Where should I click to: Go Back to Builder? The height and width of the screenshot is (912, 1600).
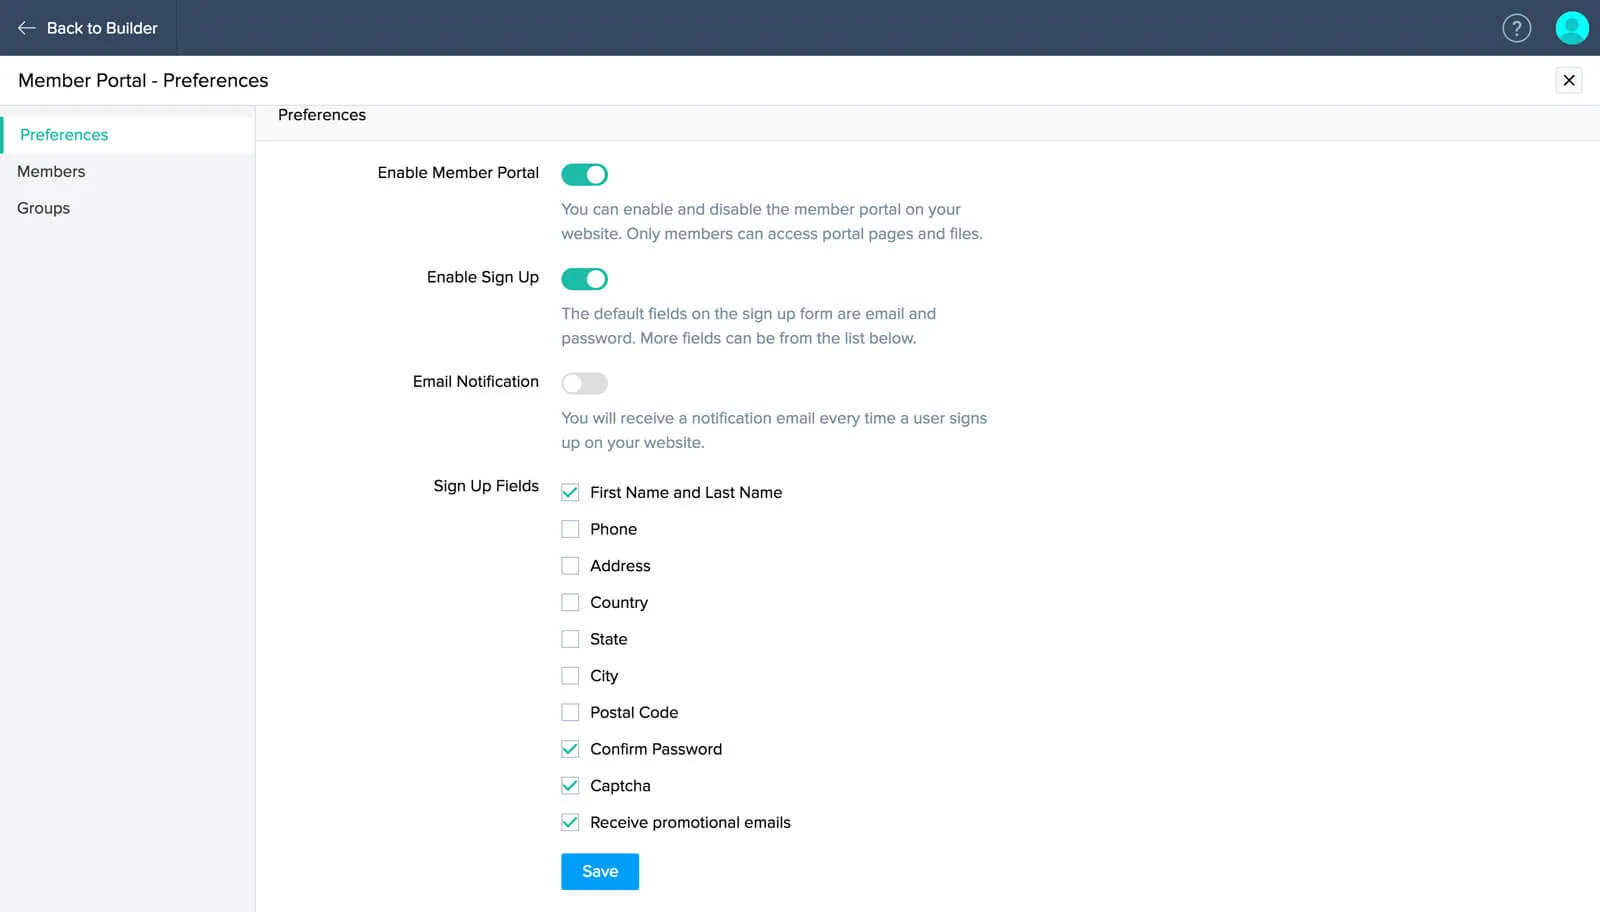coord(88,28)
